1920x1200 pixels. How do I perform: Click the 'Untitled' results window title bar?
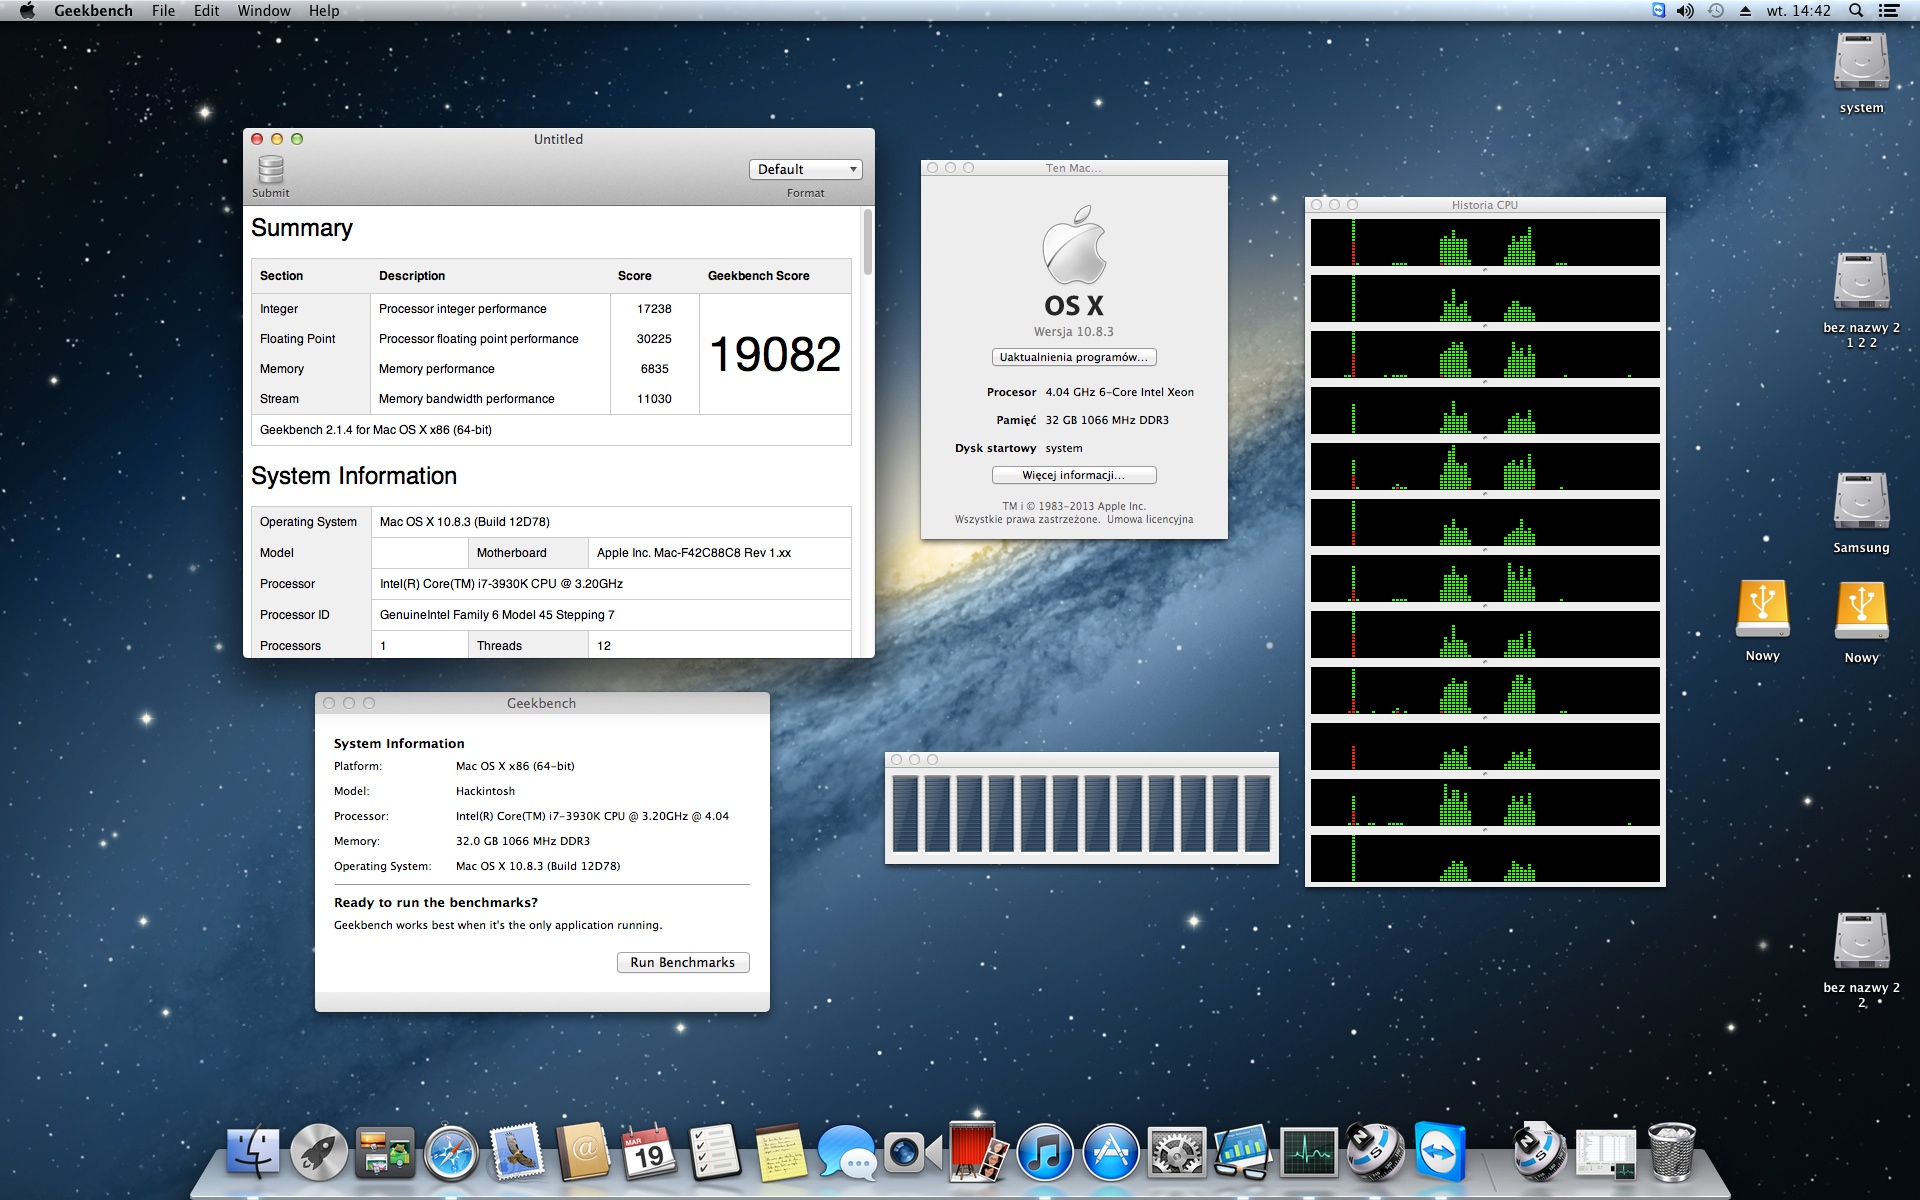coord(558,139)
